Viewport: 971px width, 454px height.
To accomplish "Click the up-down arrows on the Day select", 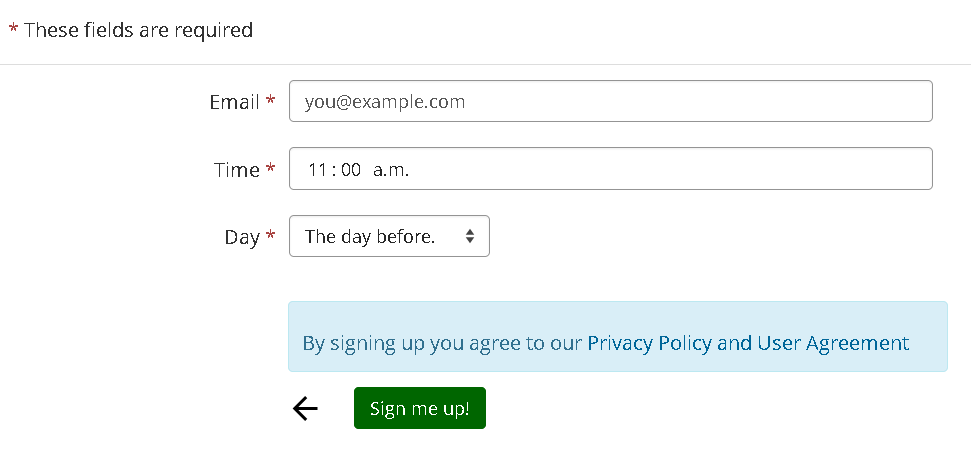I will coord(470,237).
